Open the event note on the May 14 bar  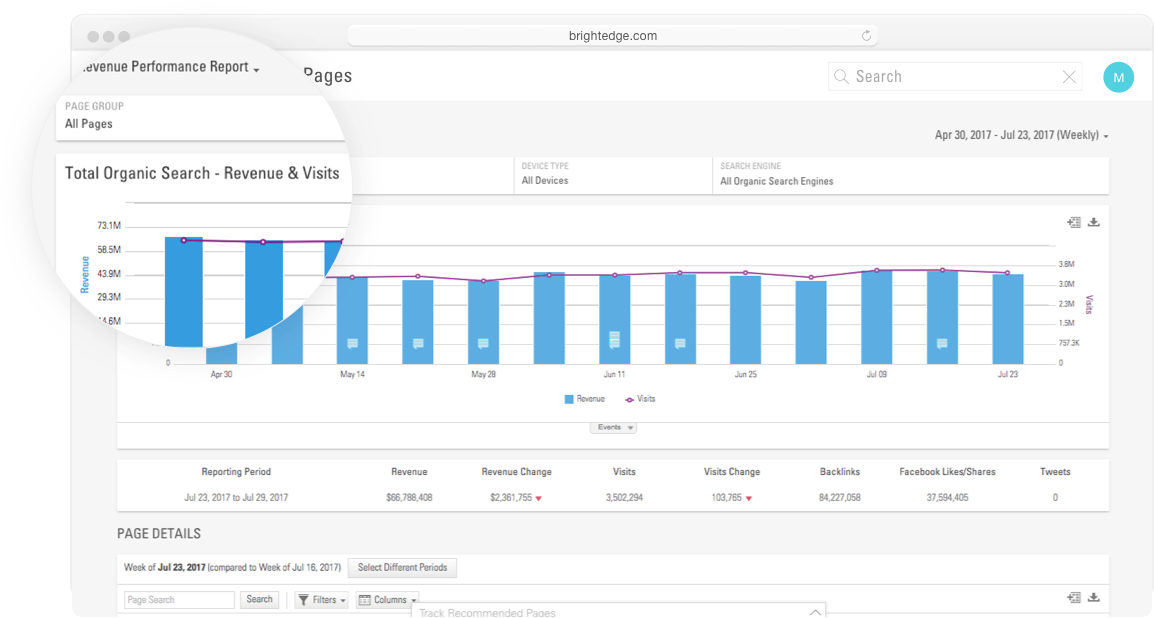coord(352,343)
